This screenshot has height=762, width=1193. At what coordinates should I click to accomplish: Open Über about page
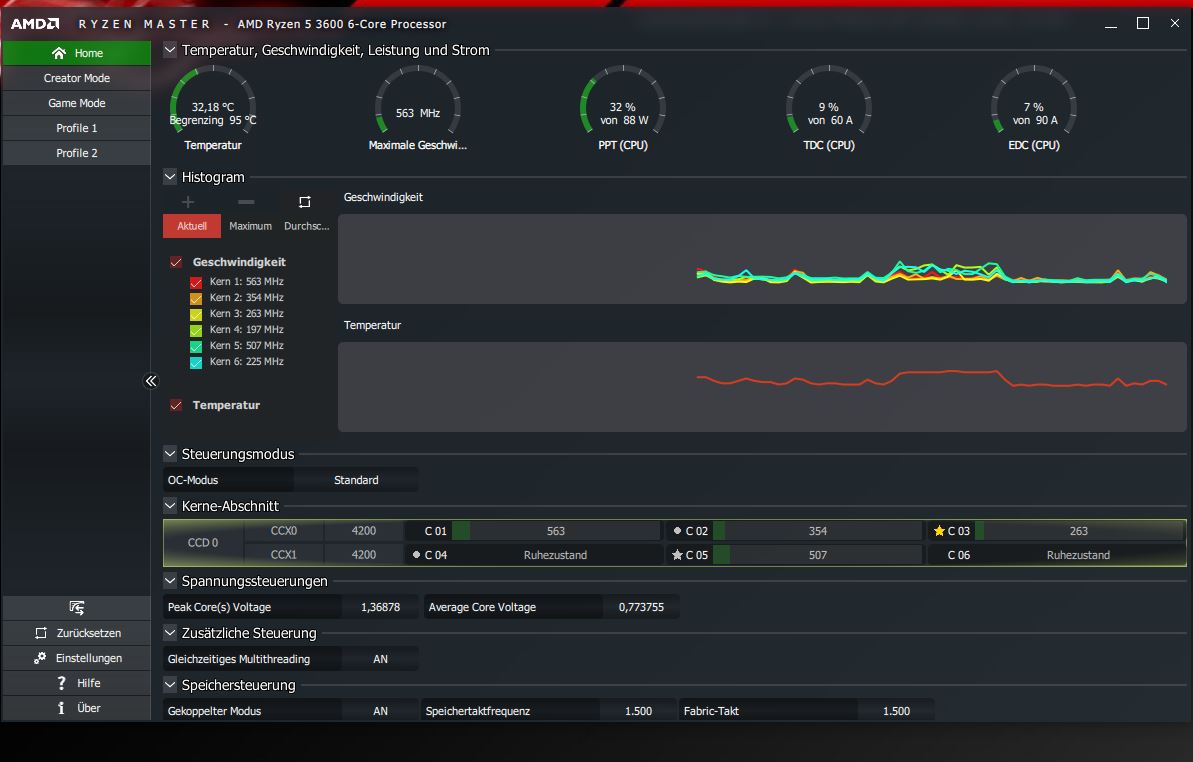(77, 708)
